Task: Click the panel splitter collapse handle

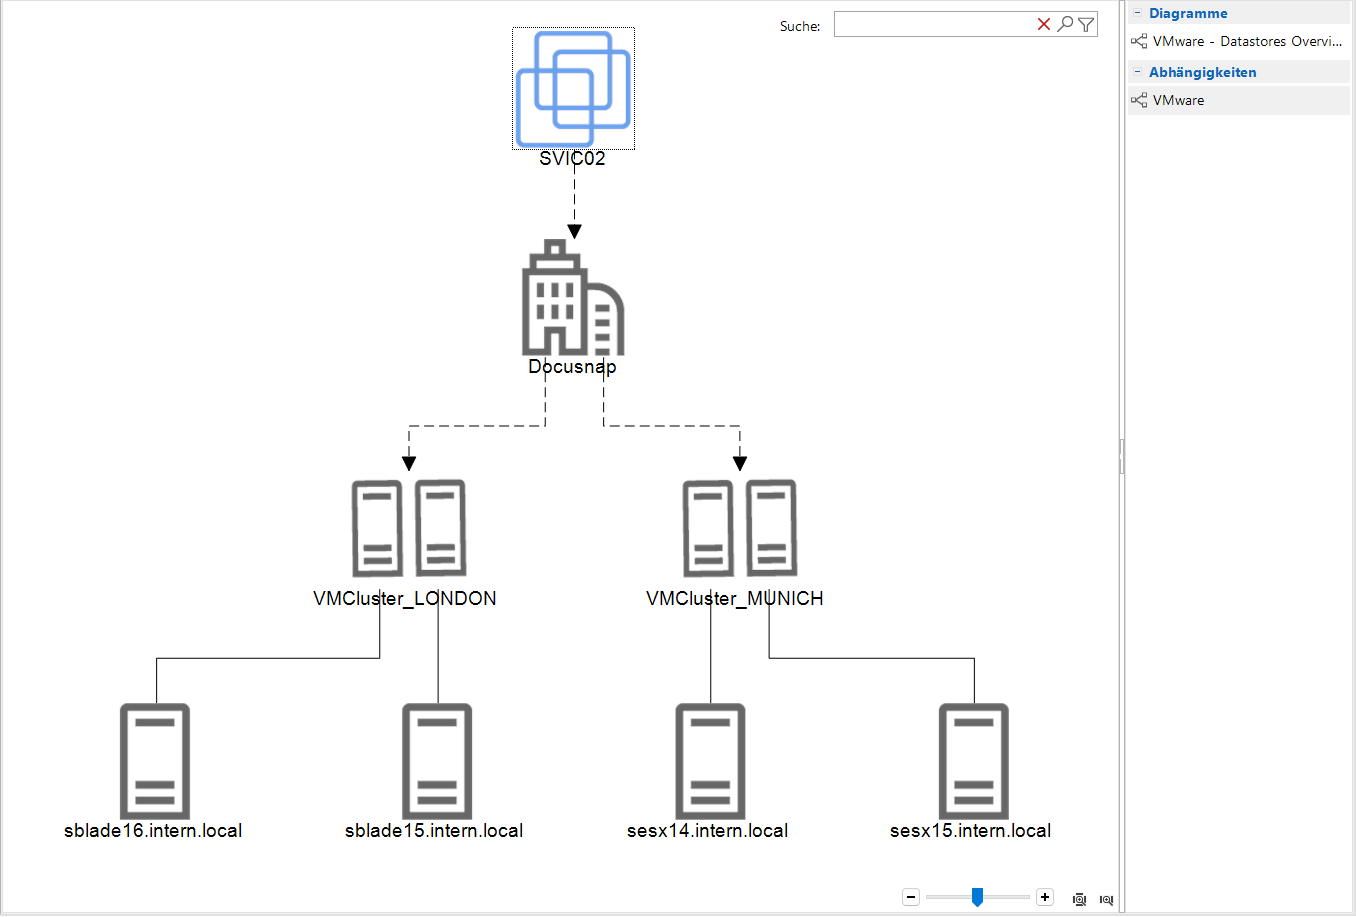Action: [x=1122, y=456]
